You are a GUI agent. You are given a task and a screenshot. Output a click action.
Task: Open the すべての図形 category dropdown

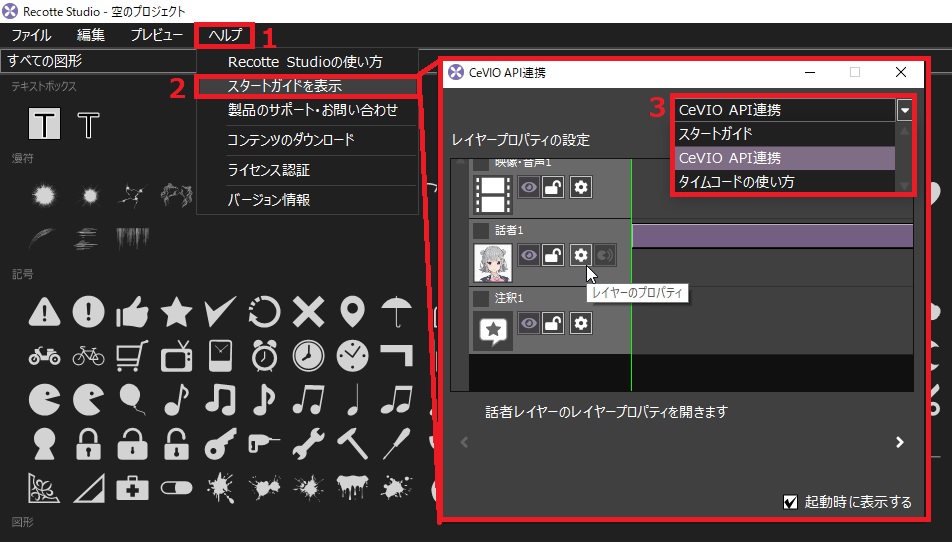tap(97, 61)
